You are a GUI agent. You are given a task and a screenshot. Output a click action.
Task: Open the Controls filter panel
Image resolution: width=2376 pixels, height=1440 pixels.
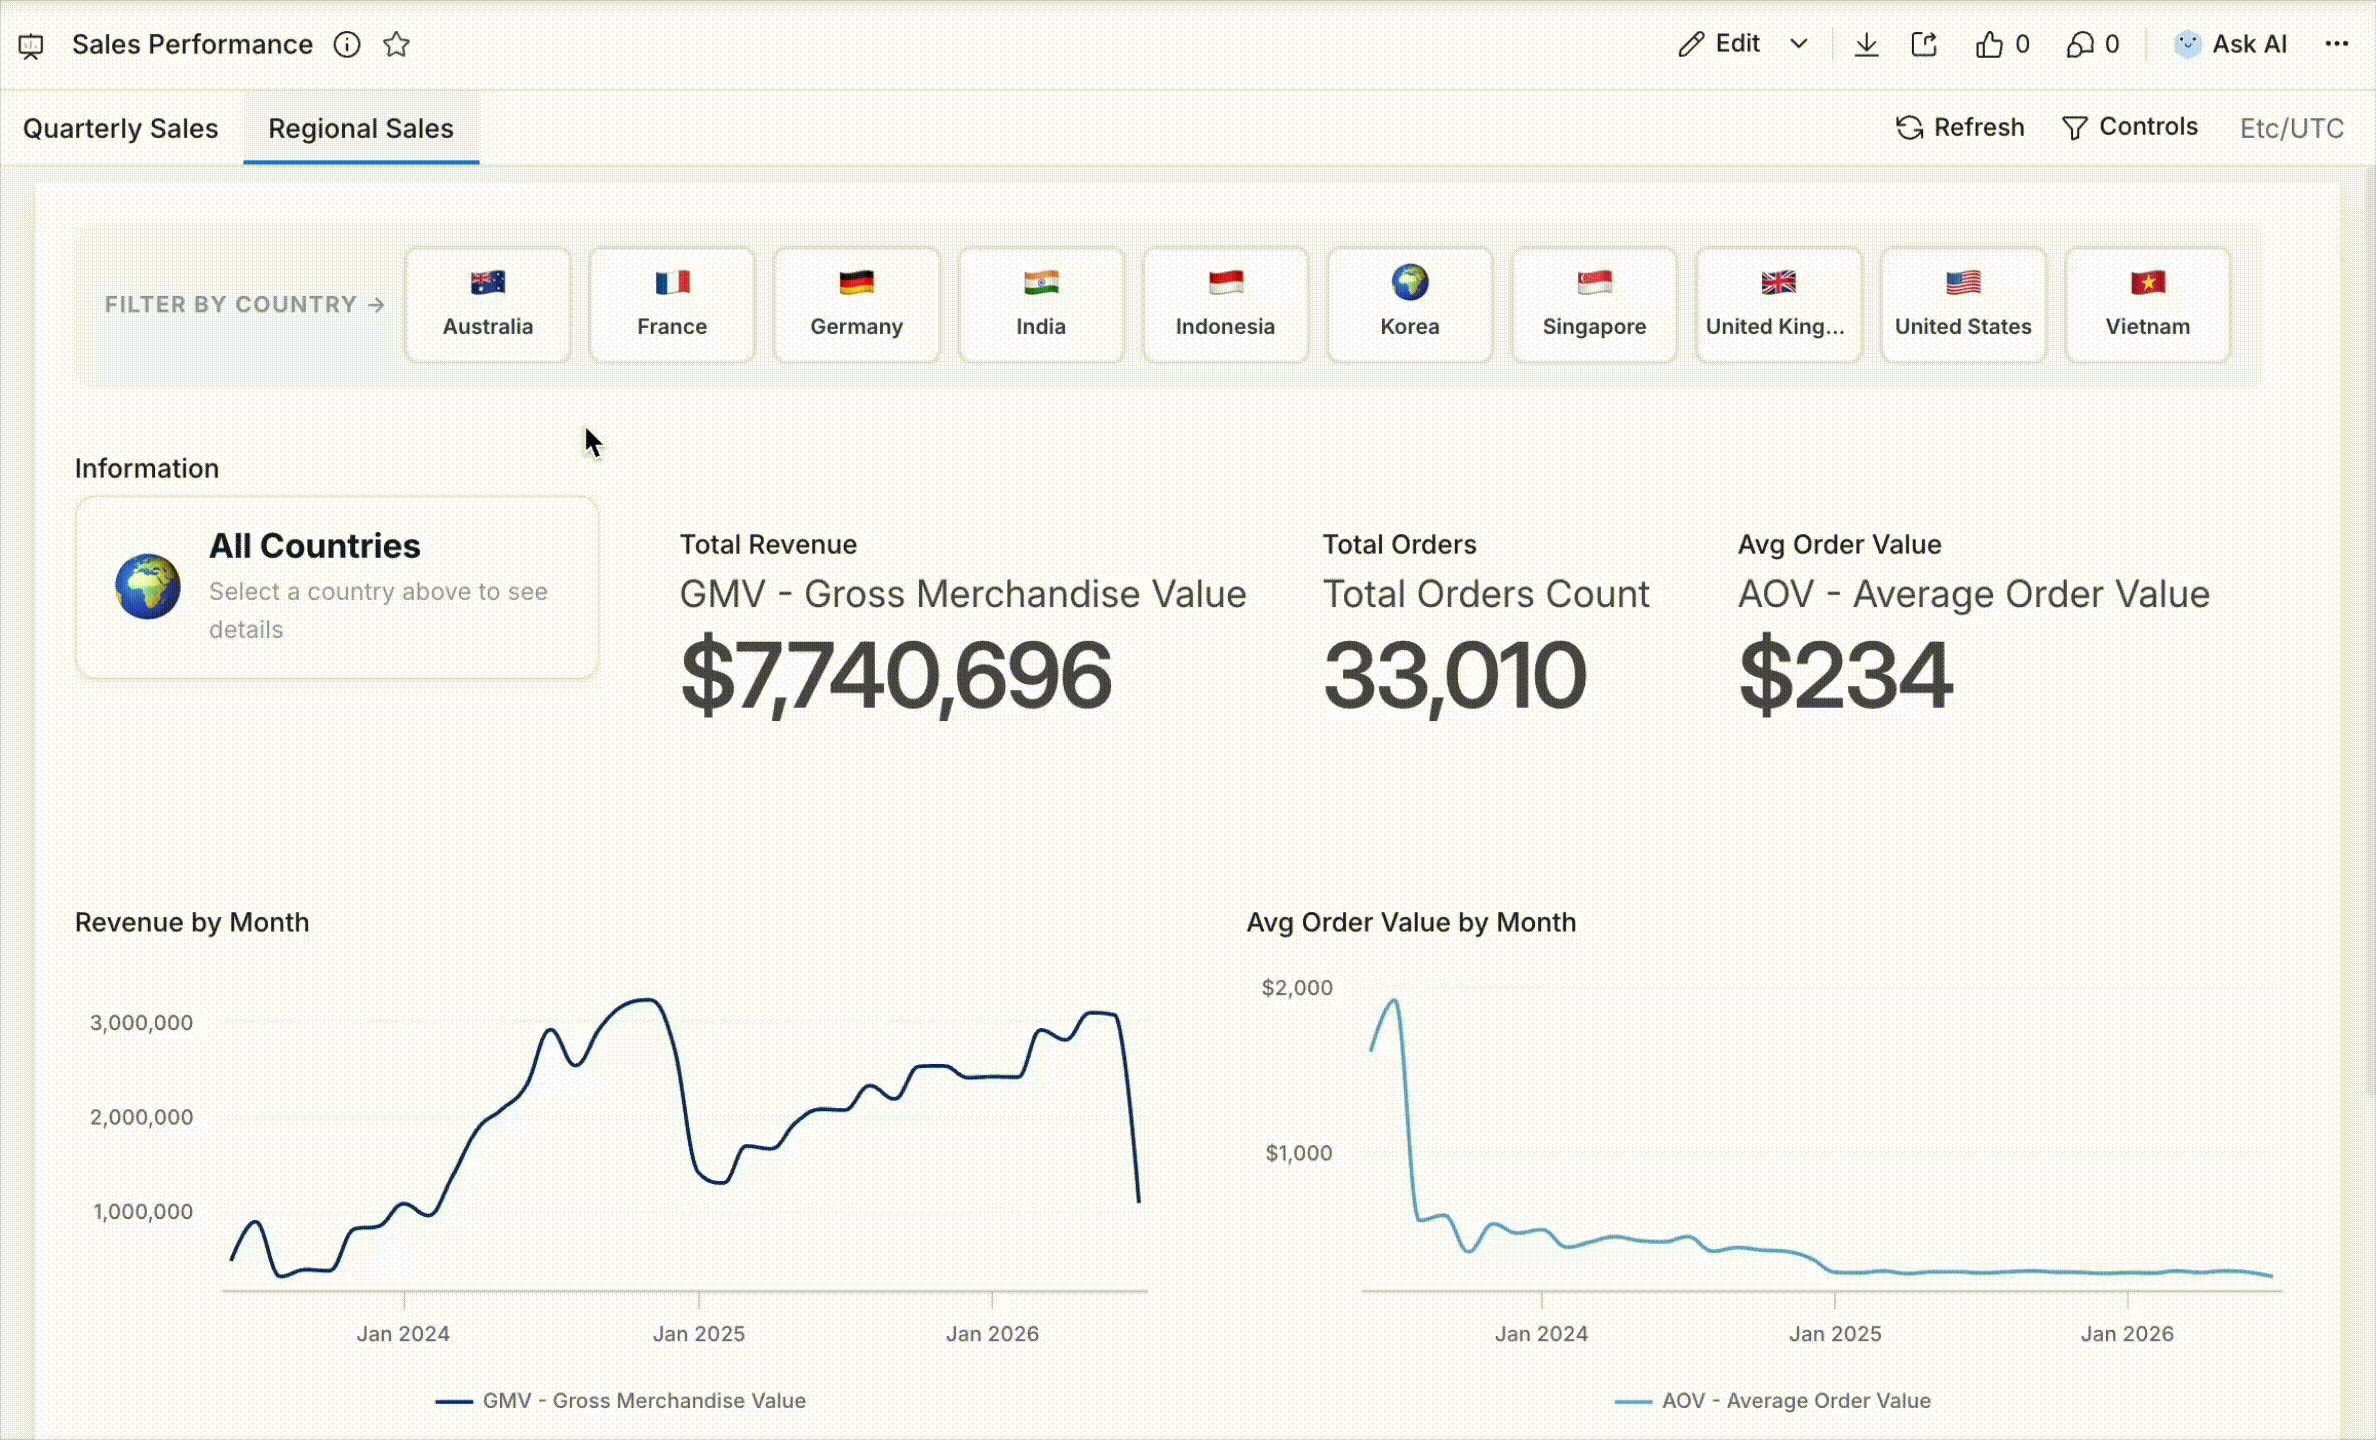tap(2130, 127)
